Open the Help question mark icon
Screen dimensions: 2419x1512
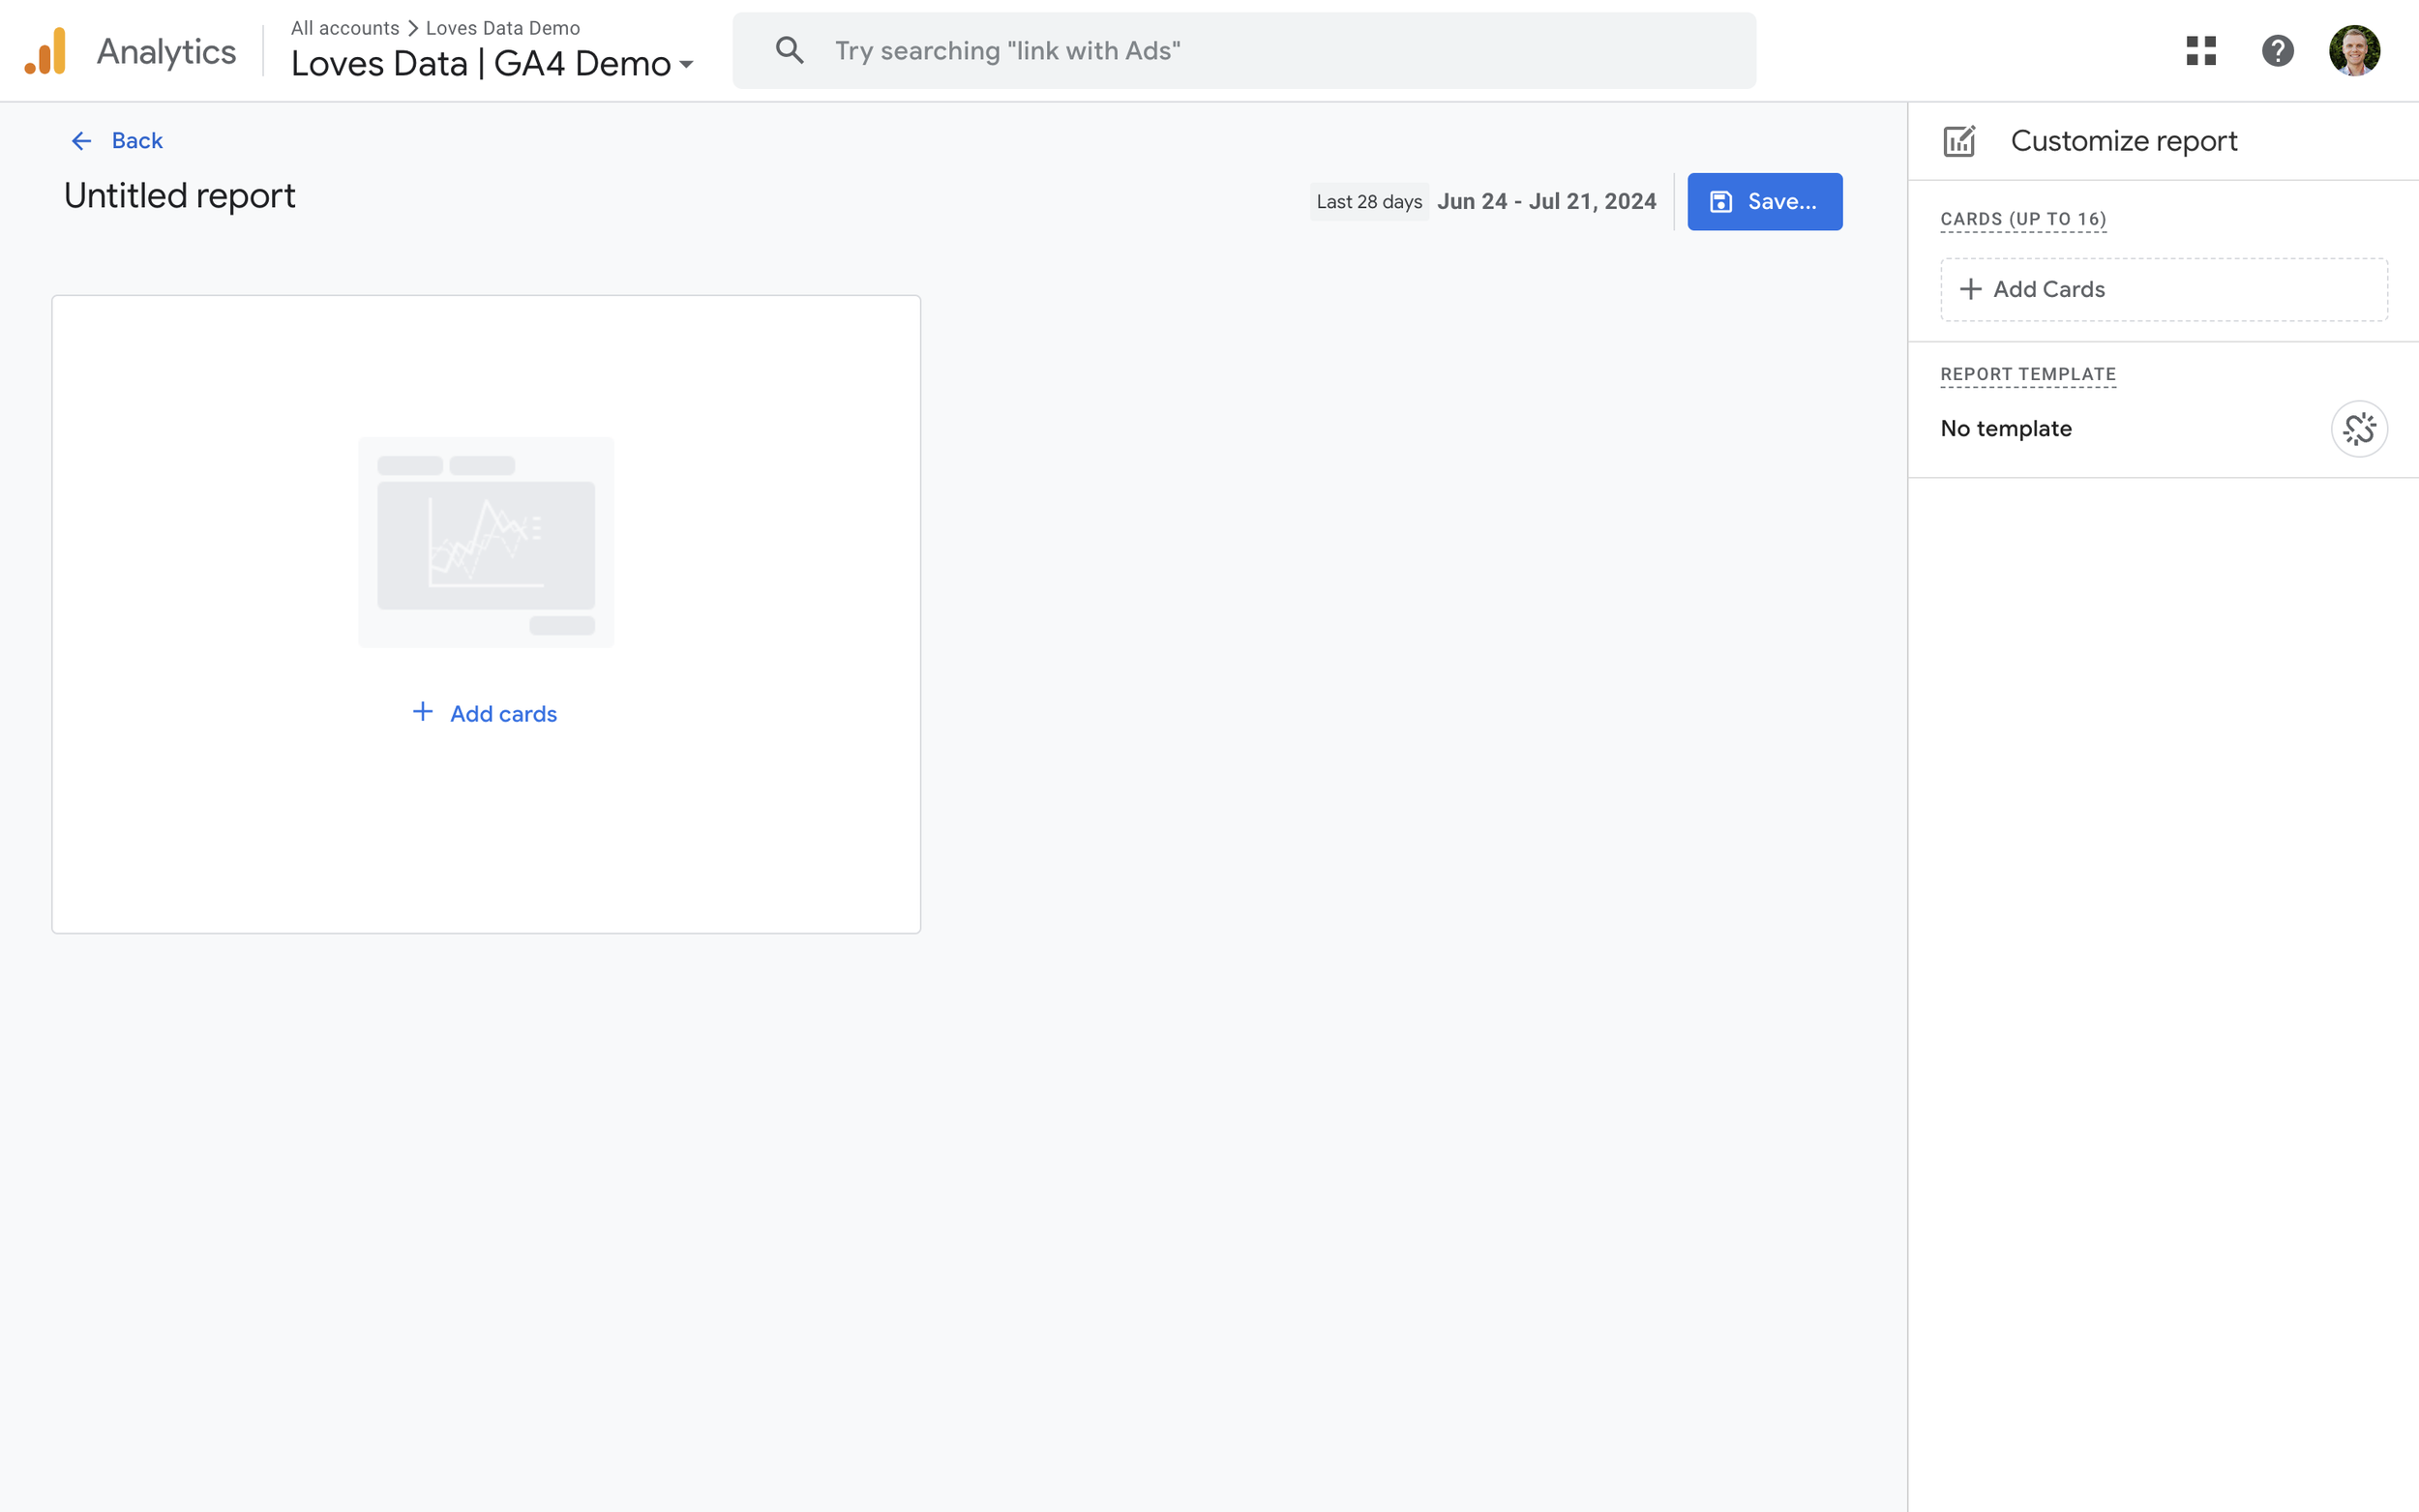2277,51
